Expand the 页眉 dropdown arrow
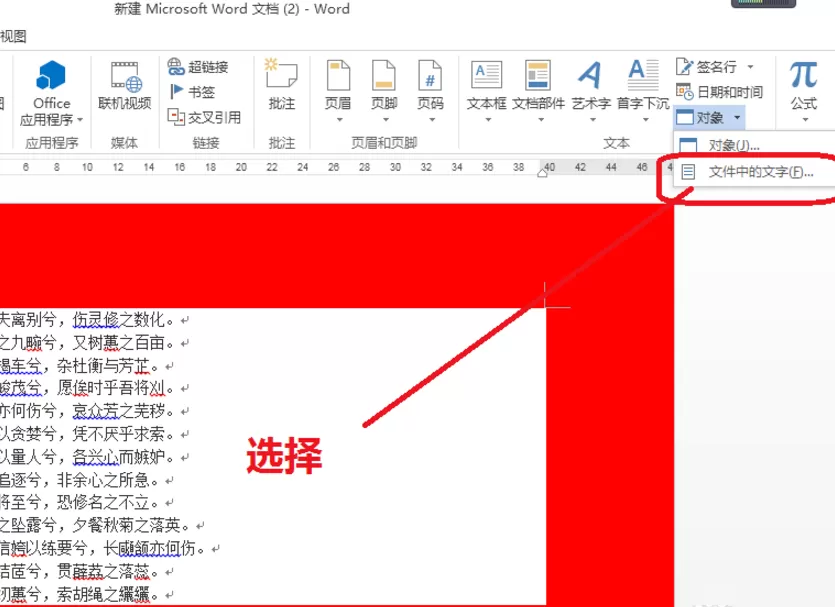 coord(339,120)
